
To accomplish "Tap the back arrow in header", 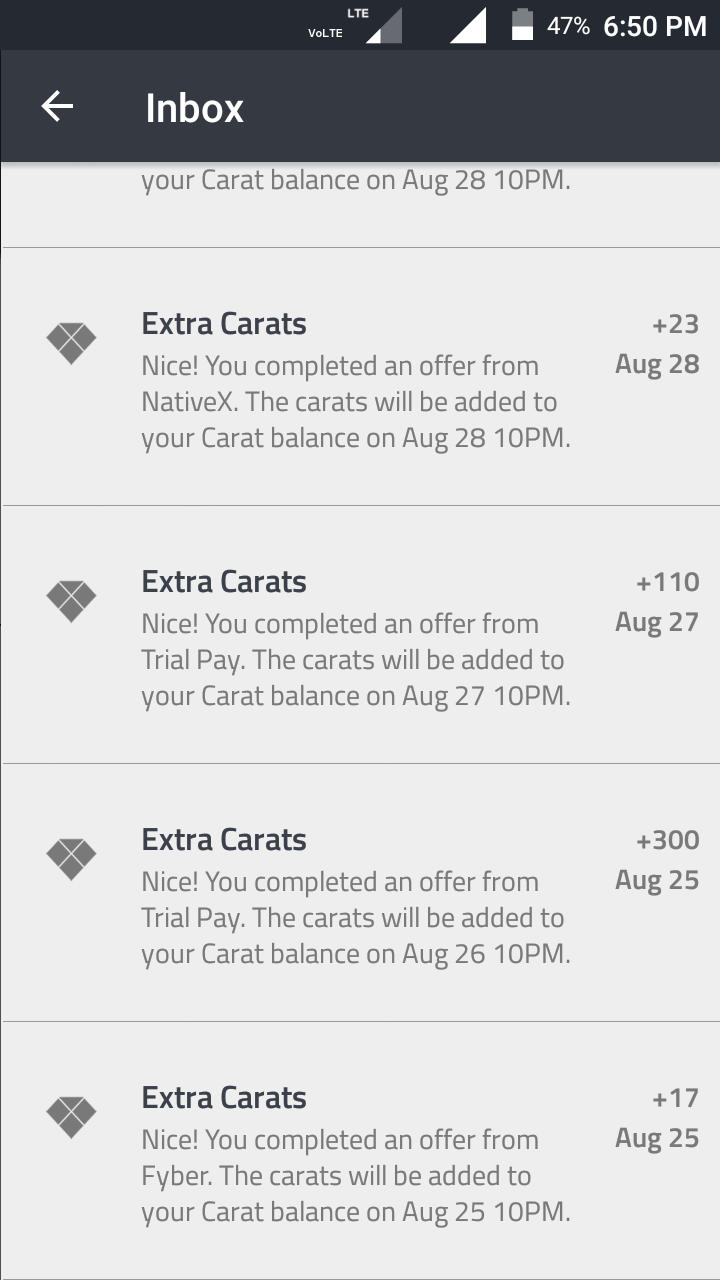I will tap(57, 106).
